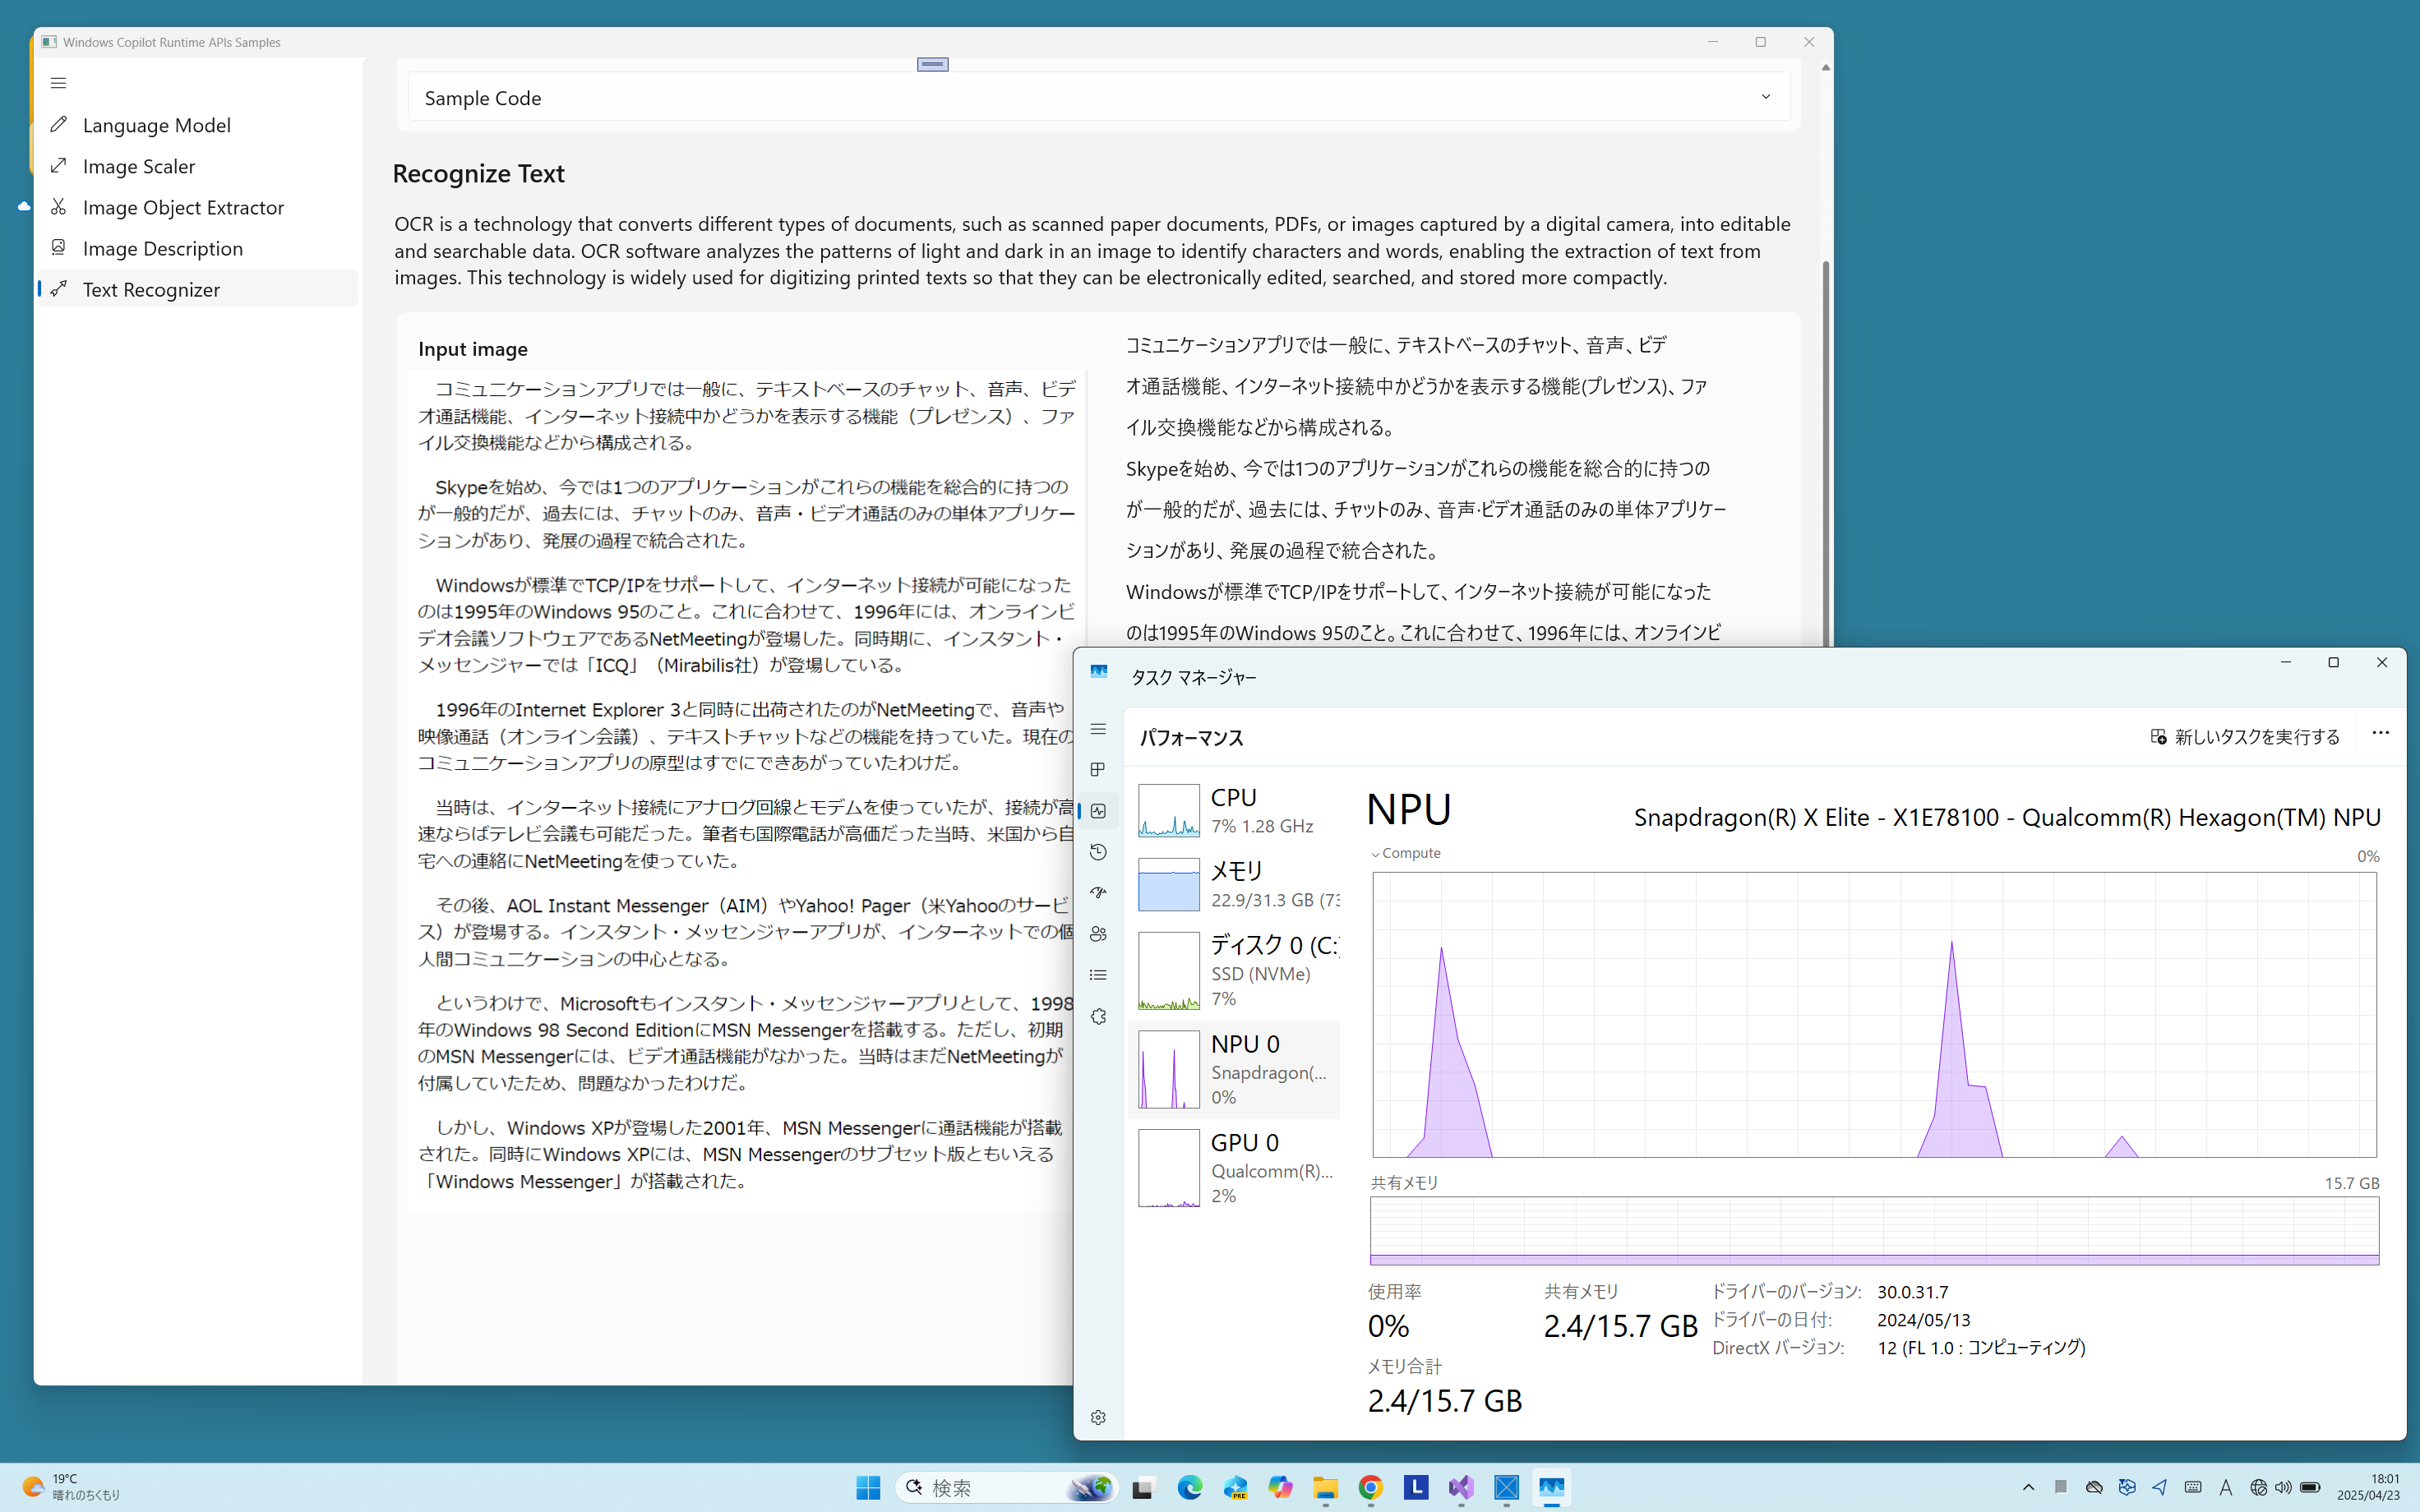Select Language Model menu item
The height and width of the screenshot is (1512, 2420).
156,125
